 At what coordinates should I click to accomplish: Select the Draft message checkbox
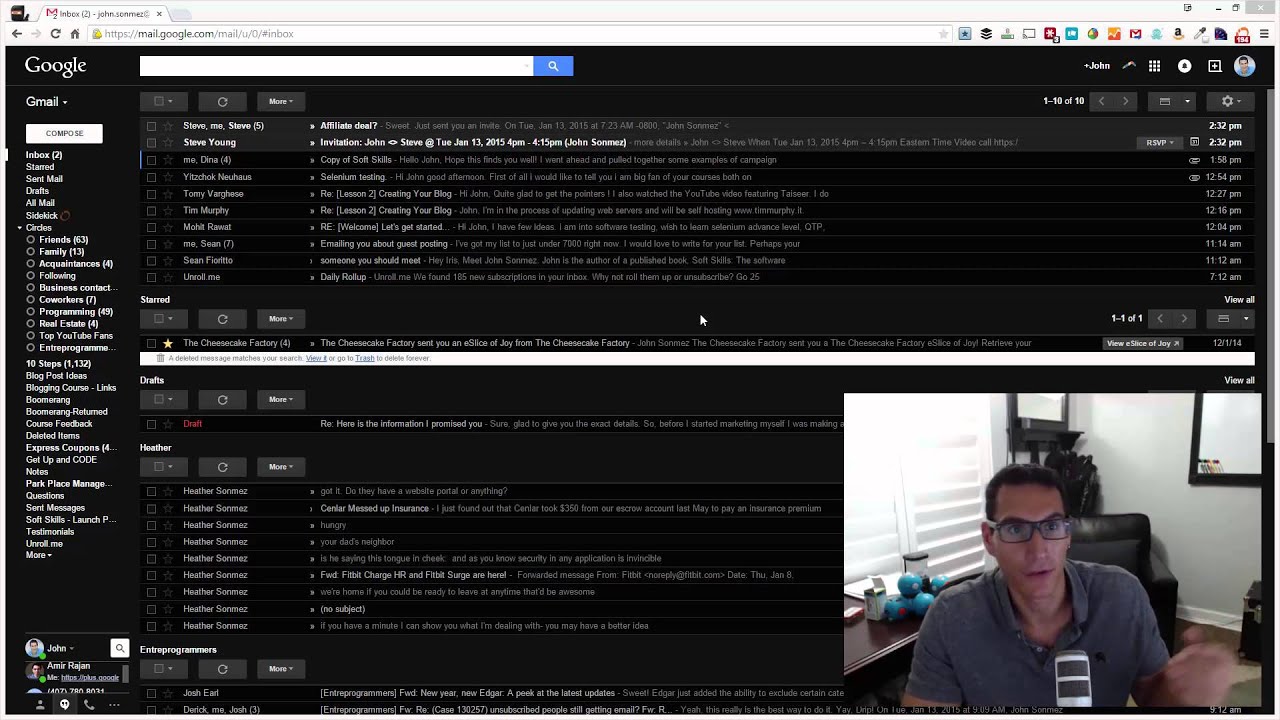click(151, 424)
